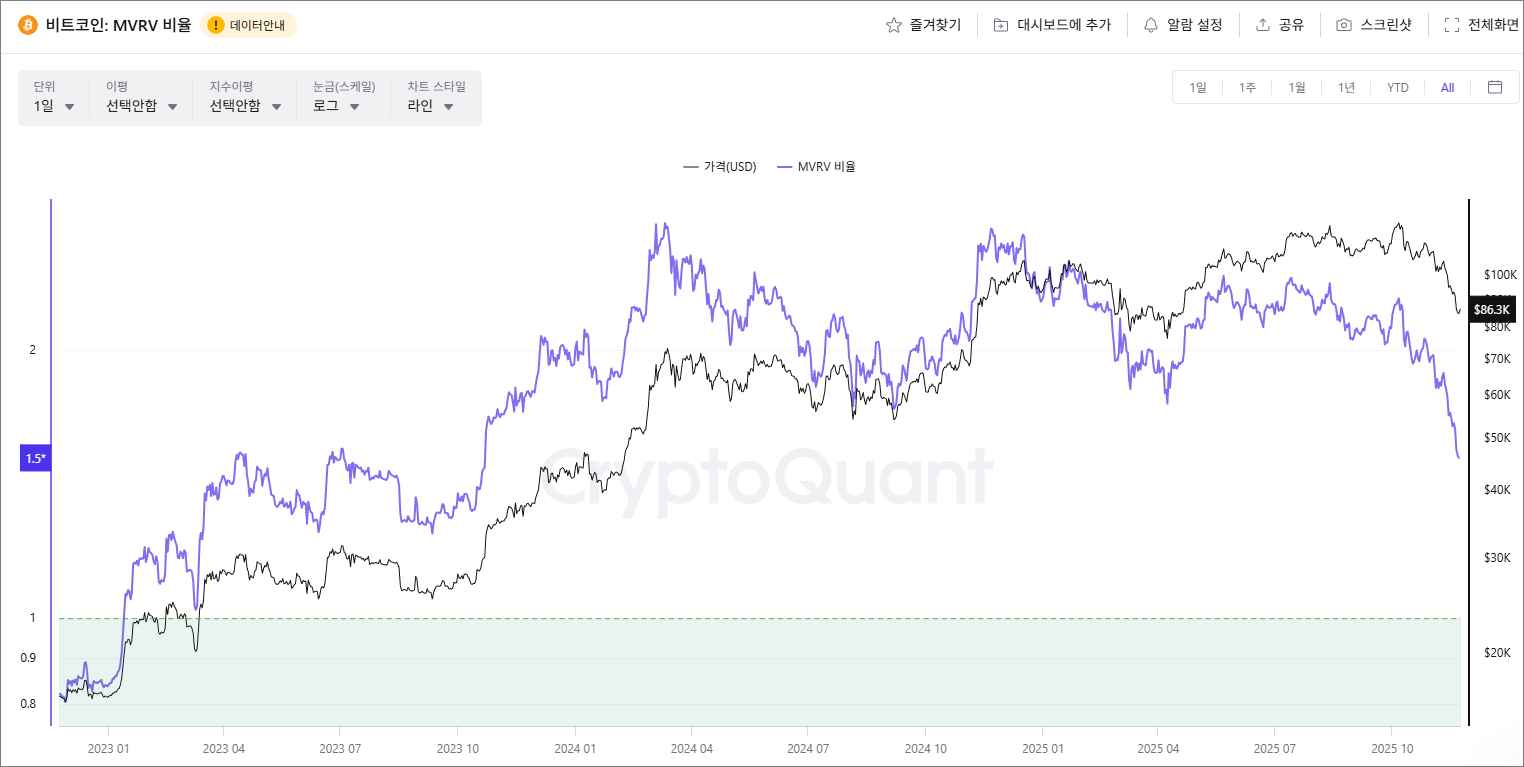Click the 공유 share icon

tap(1263, 24)
